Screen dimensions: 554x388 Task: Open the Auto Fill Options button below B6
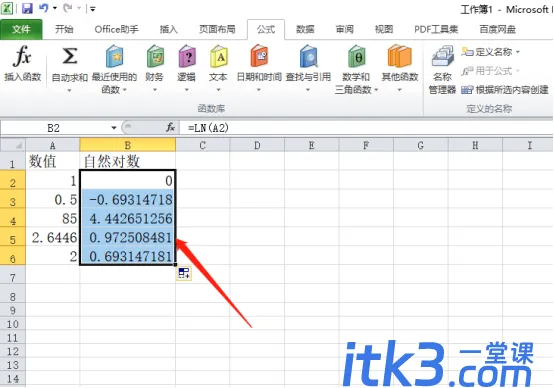click(184, 273)
